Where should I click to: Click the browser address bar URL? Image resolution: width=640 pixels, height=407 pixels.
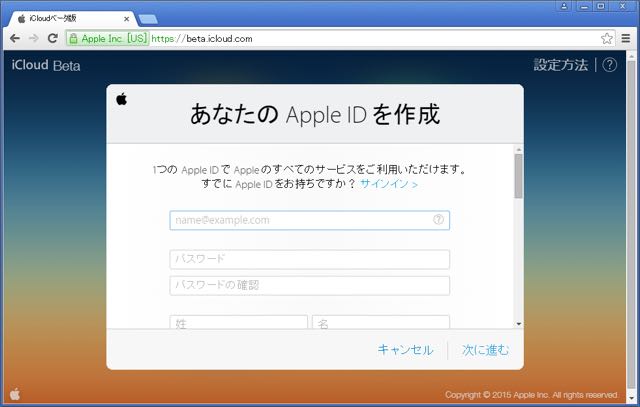click(202, 39)
